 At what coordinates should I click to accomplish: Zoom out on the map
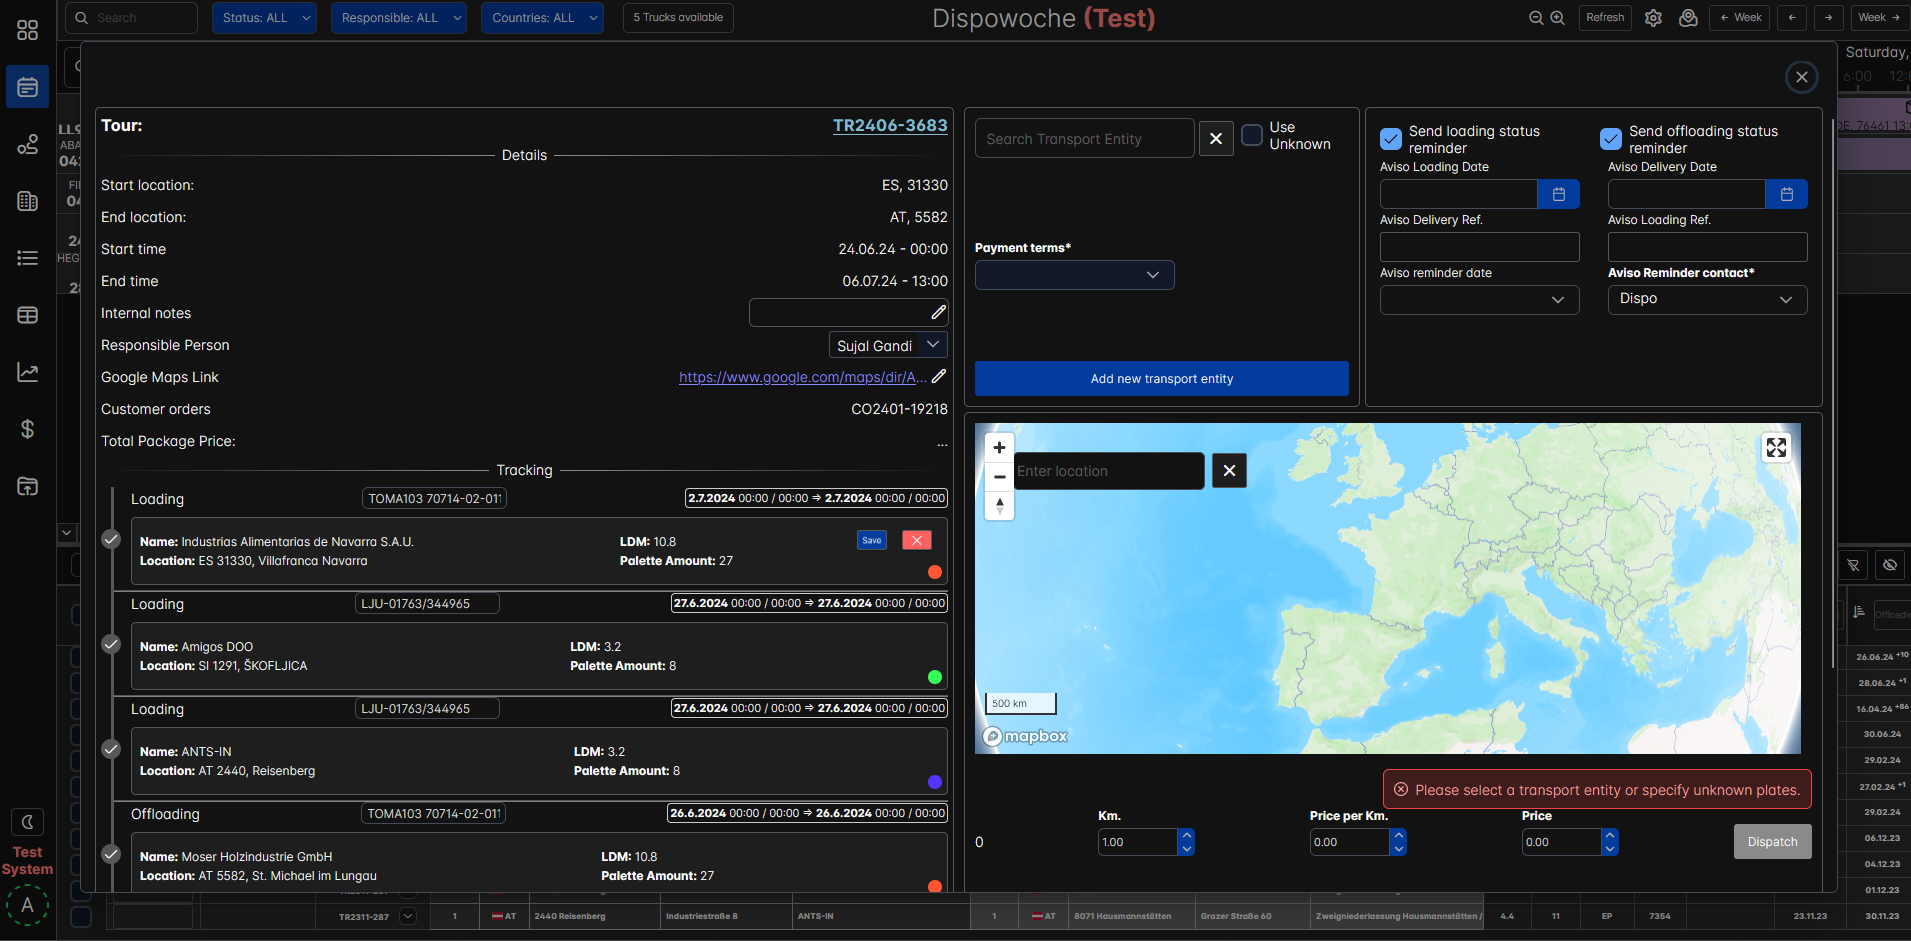coord(999,476)
